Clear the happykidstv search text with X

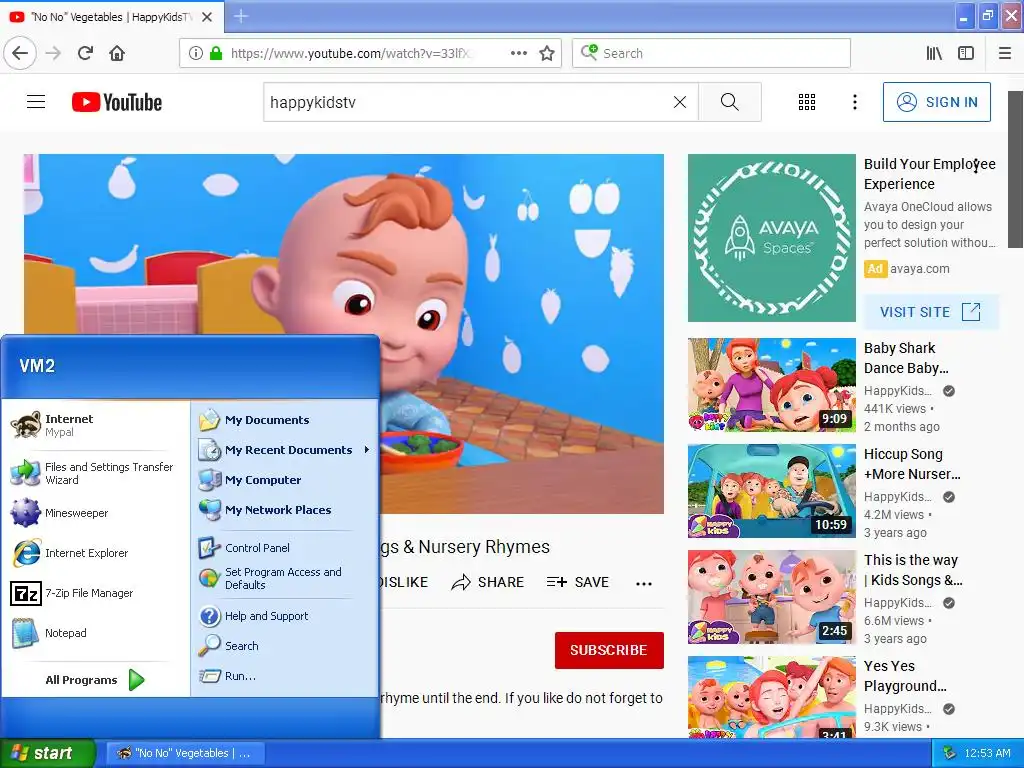click(x=680, y=102)
